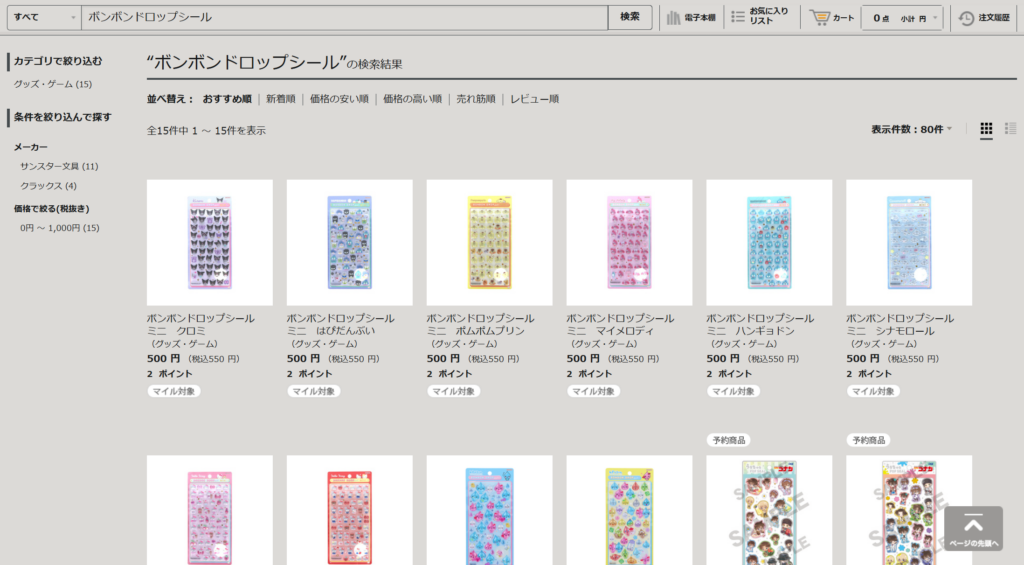Open the shopping cart カート
Screen dimensions: 1024x565
point(832,18)
